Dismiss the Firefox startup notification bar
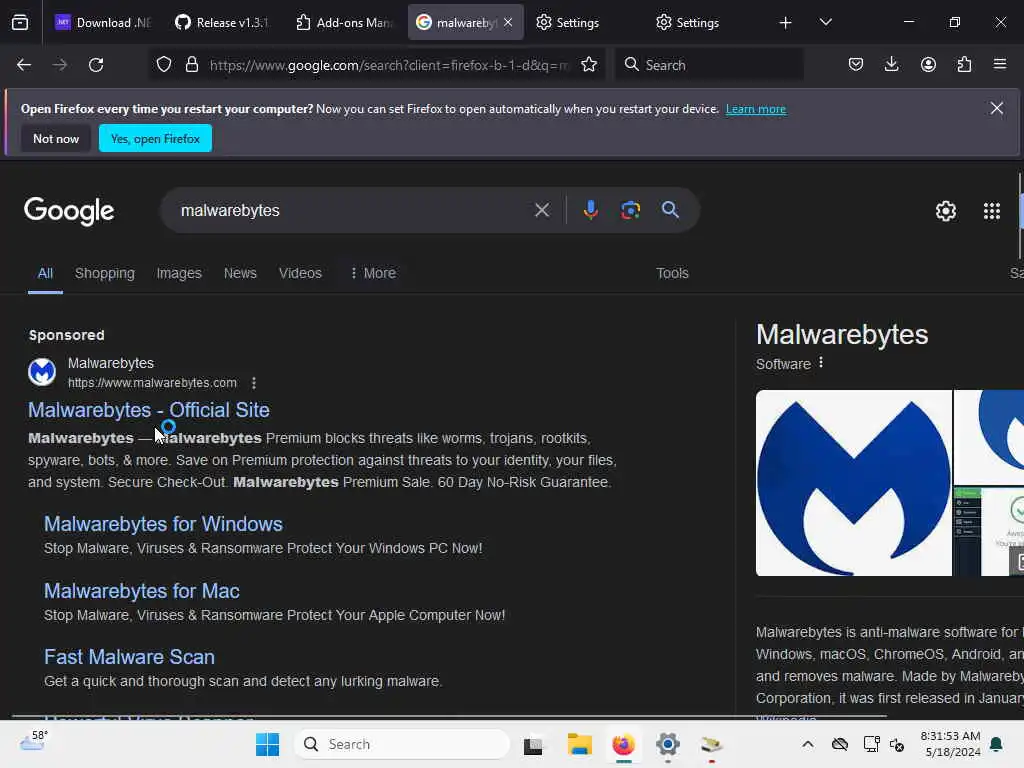 pos(996,108)
